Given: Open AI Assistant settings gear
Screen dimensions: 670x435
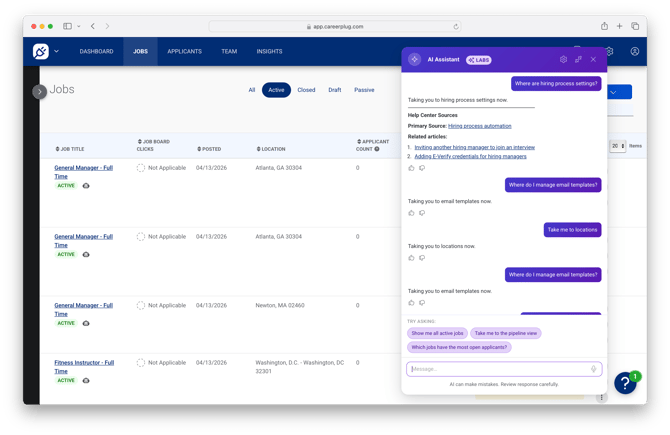Looking at the screenshot, I should point(563,59).
